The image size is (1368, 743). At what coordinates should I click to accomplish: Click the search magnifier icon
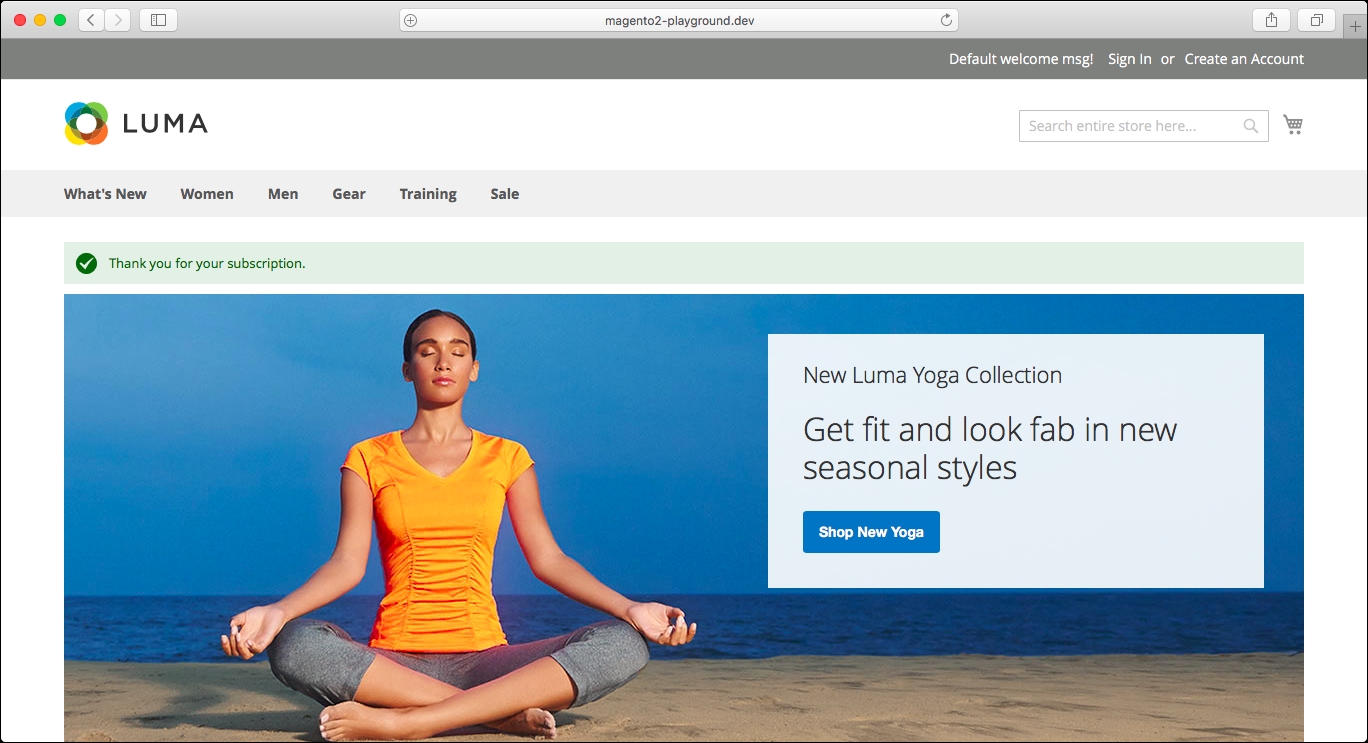(x=1251, y=126)
